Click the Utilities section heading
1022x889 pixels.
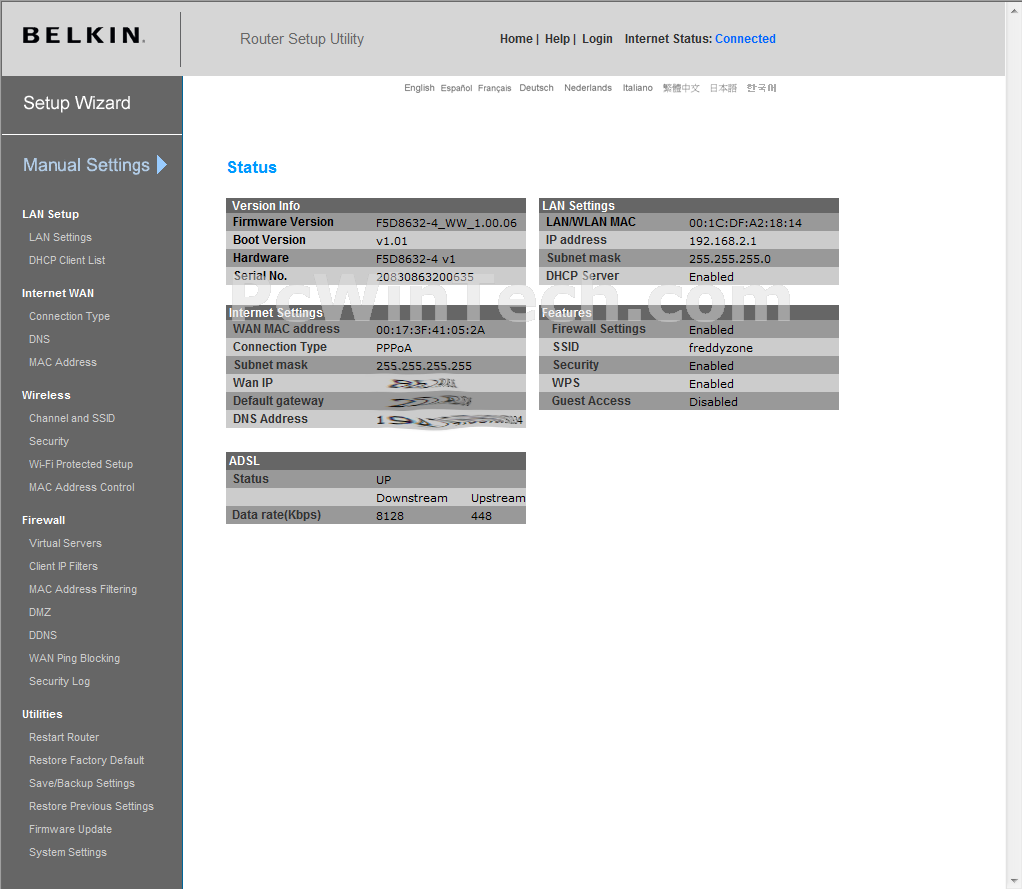42,714
